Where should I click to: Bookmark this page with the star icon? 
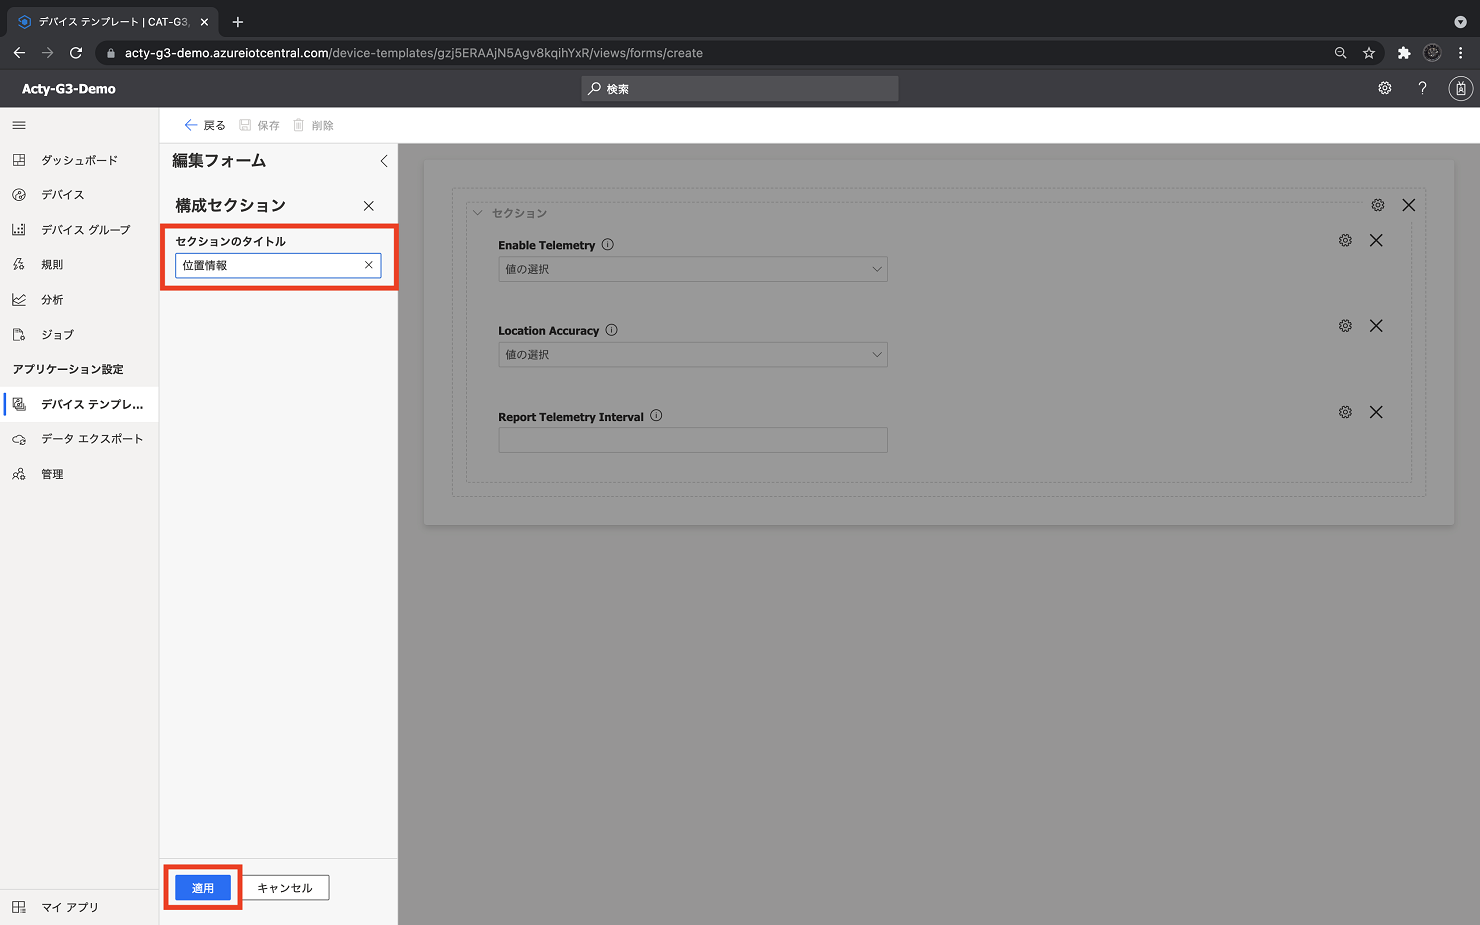click(x=1369, y=53)
